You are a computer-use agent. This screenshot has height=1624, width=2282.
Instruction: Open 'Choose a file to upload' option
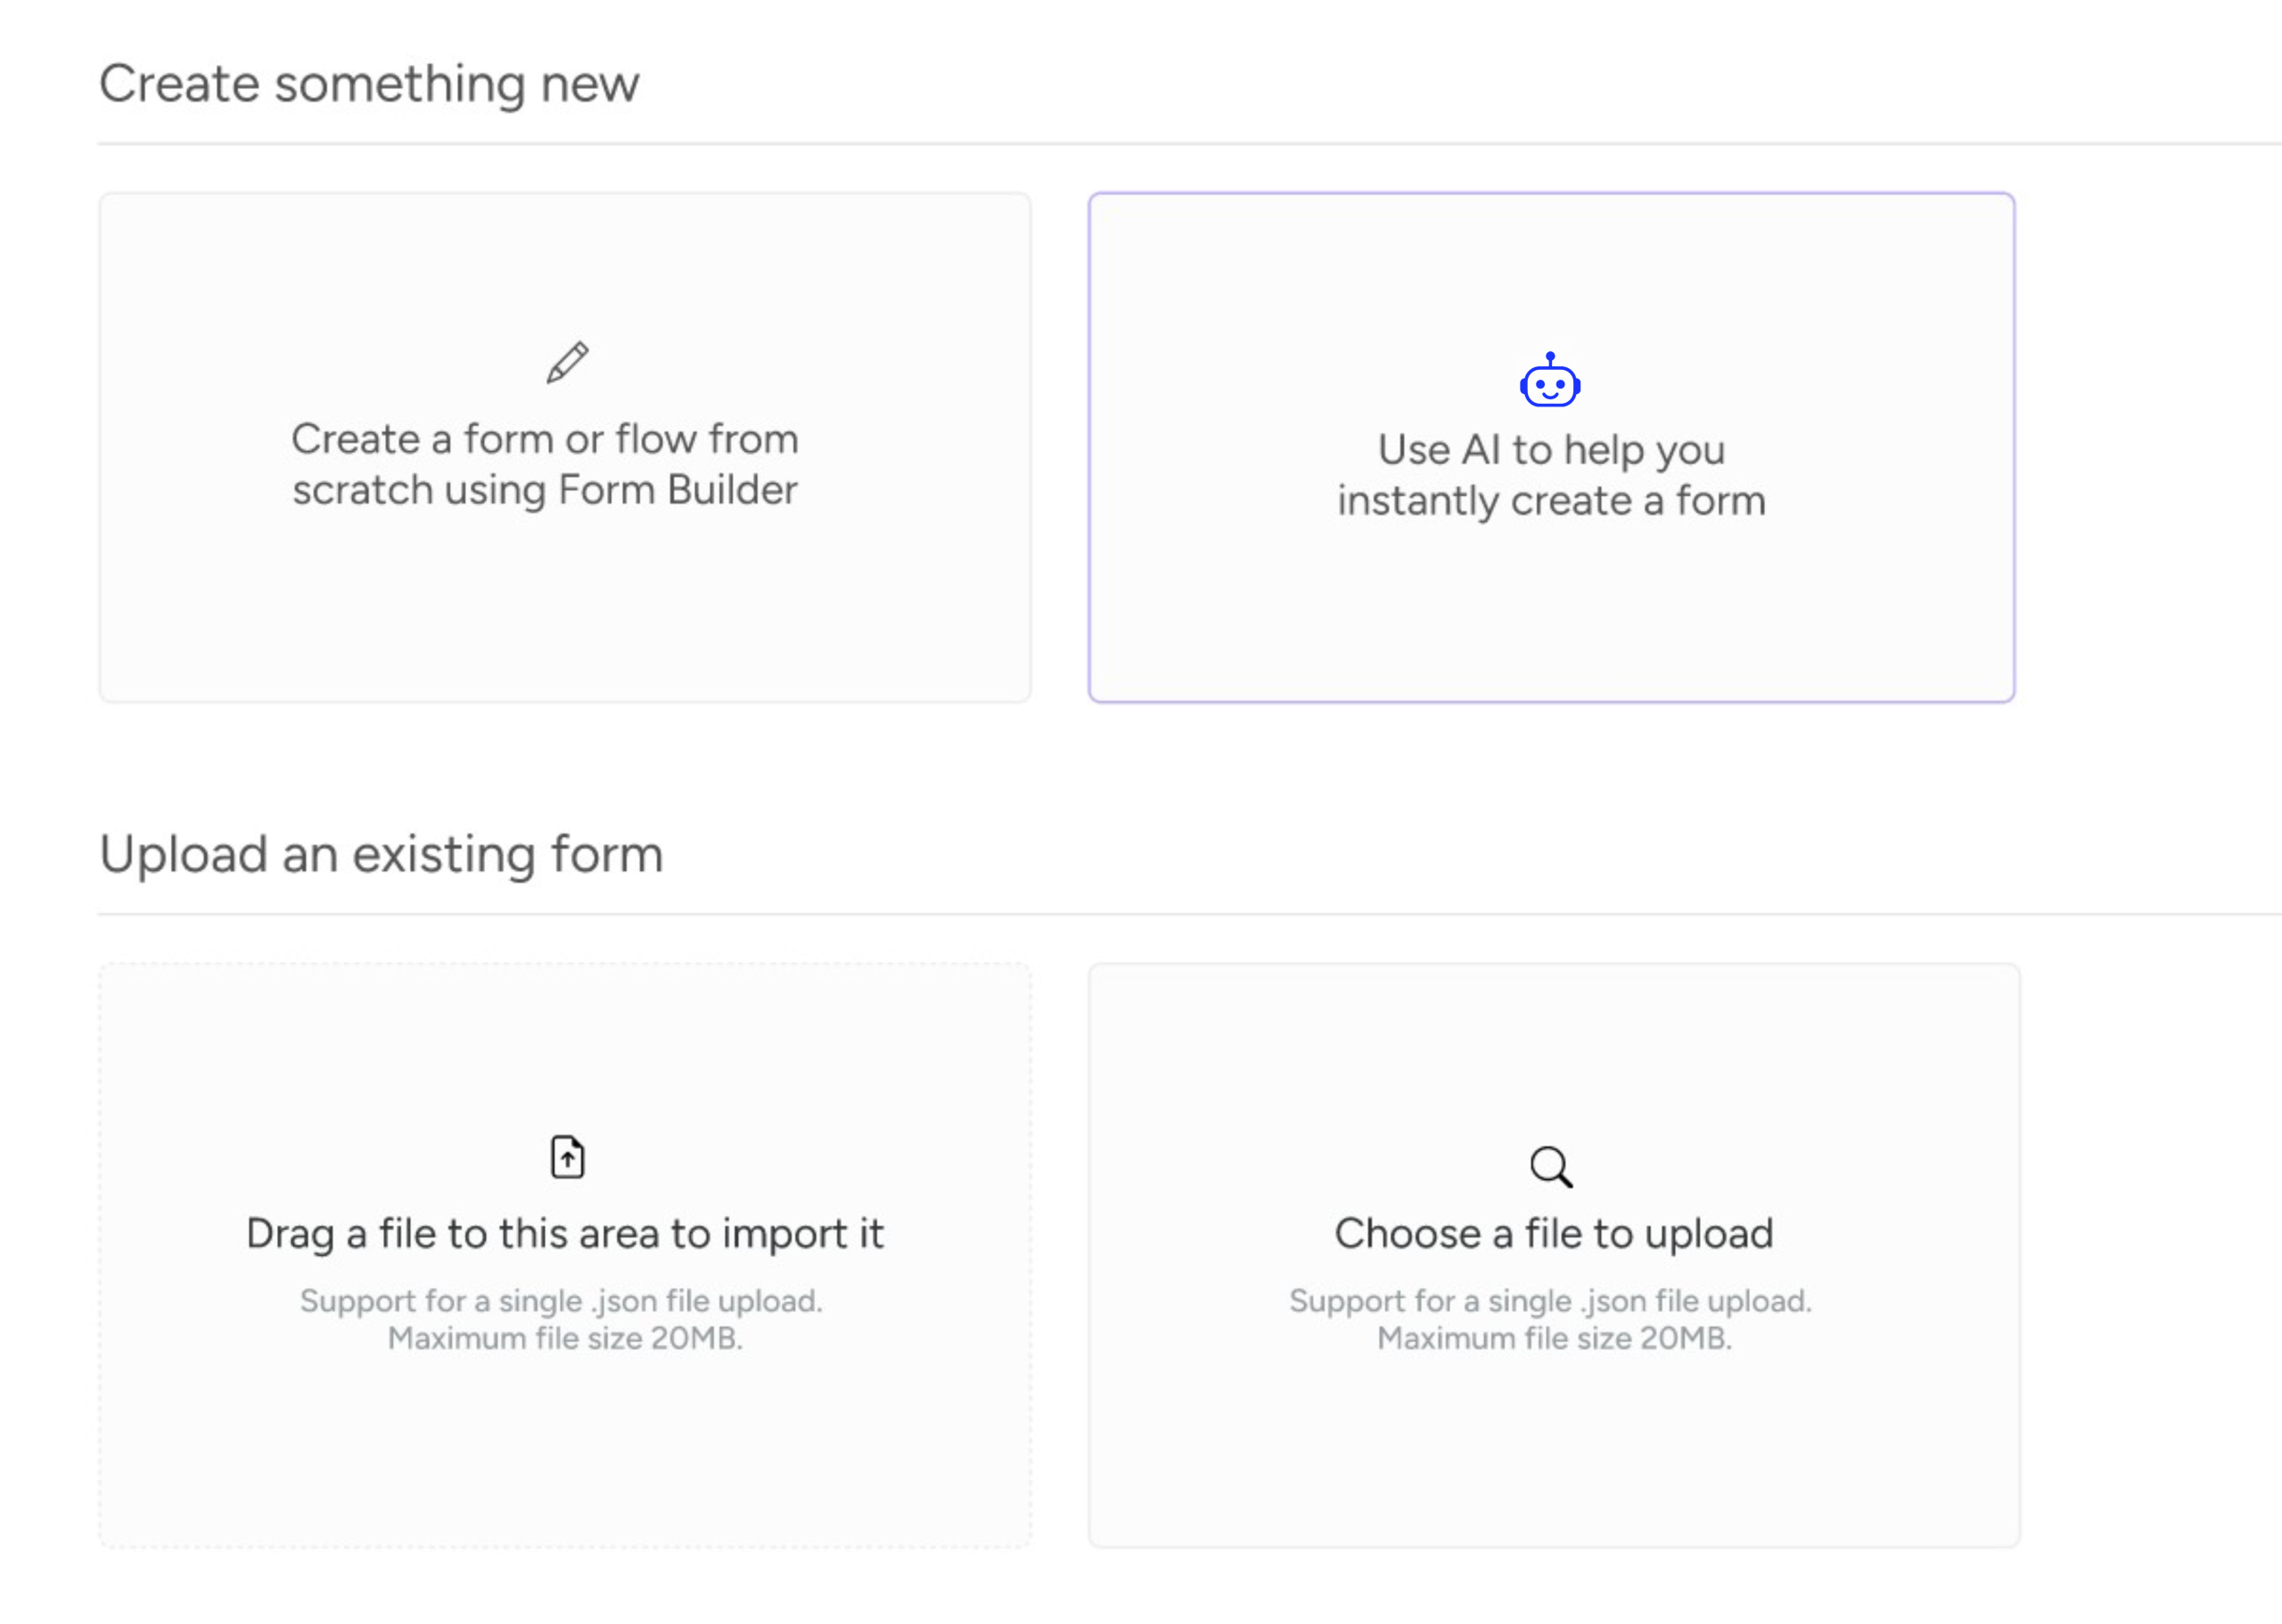click(x=1553, y=1233)
